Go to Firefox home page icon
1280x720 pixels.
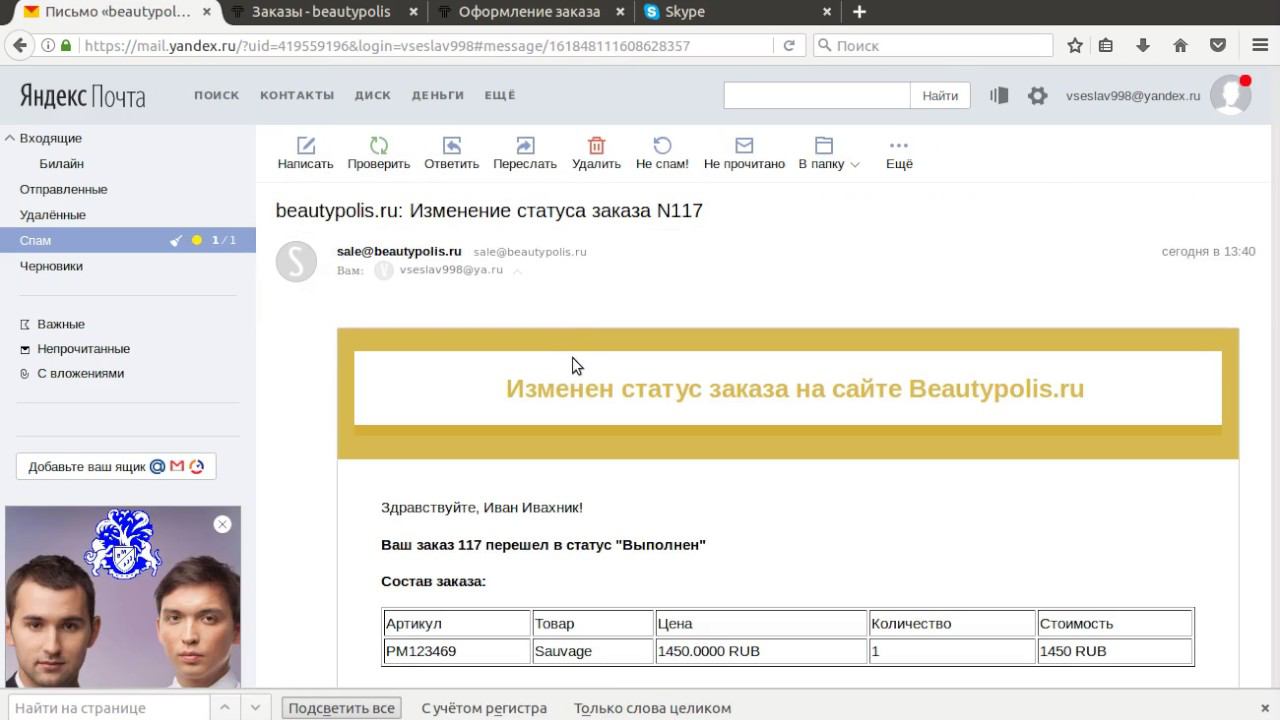1180,46
